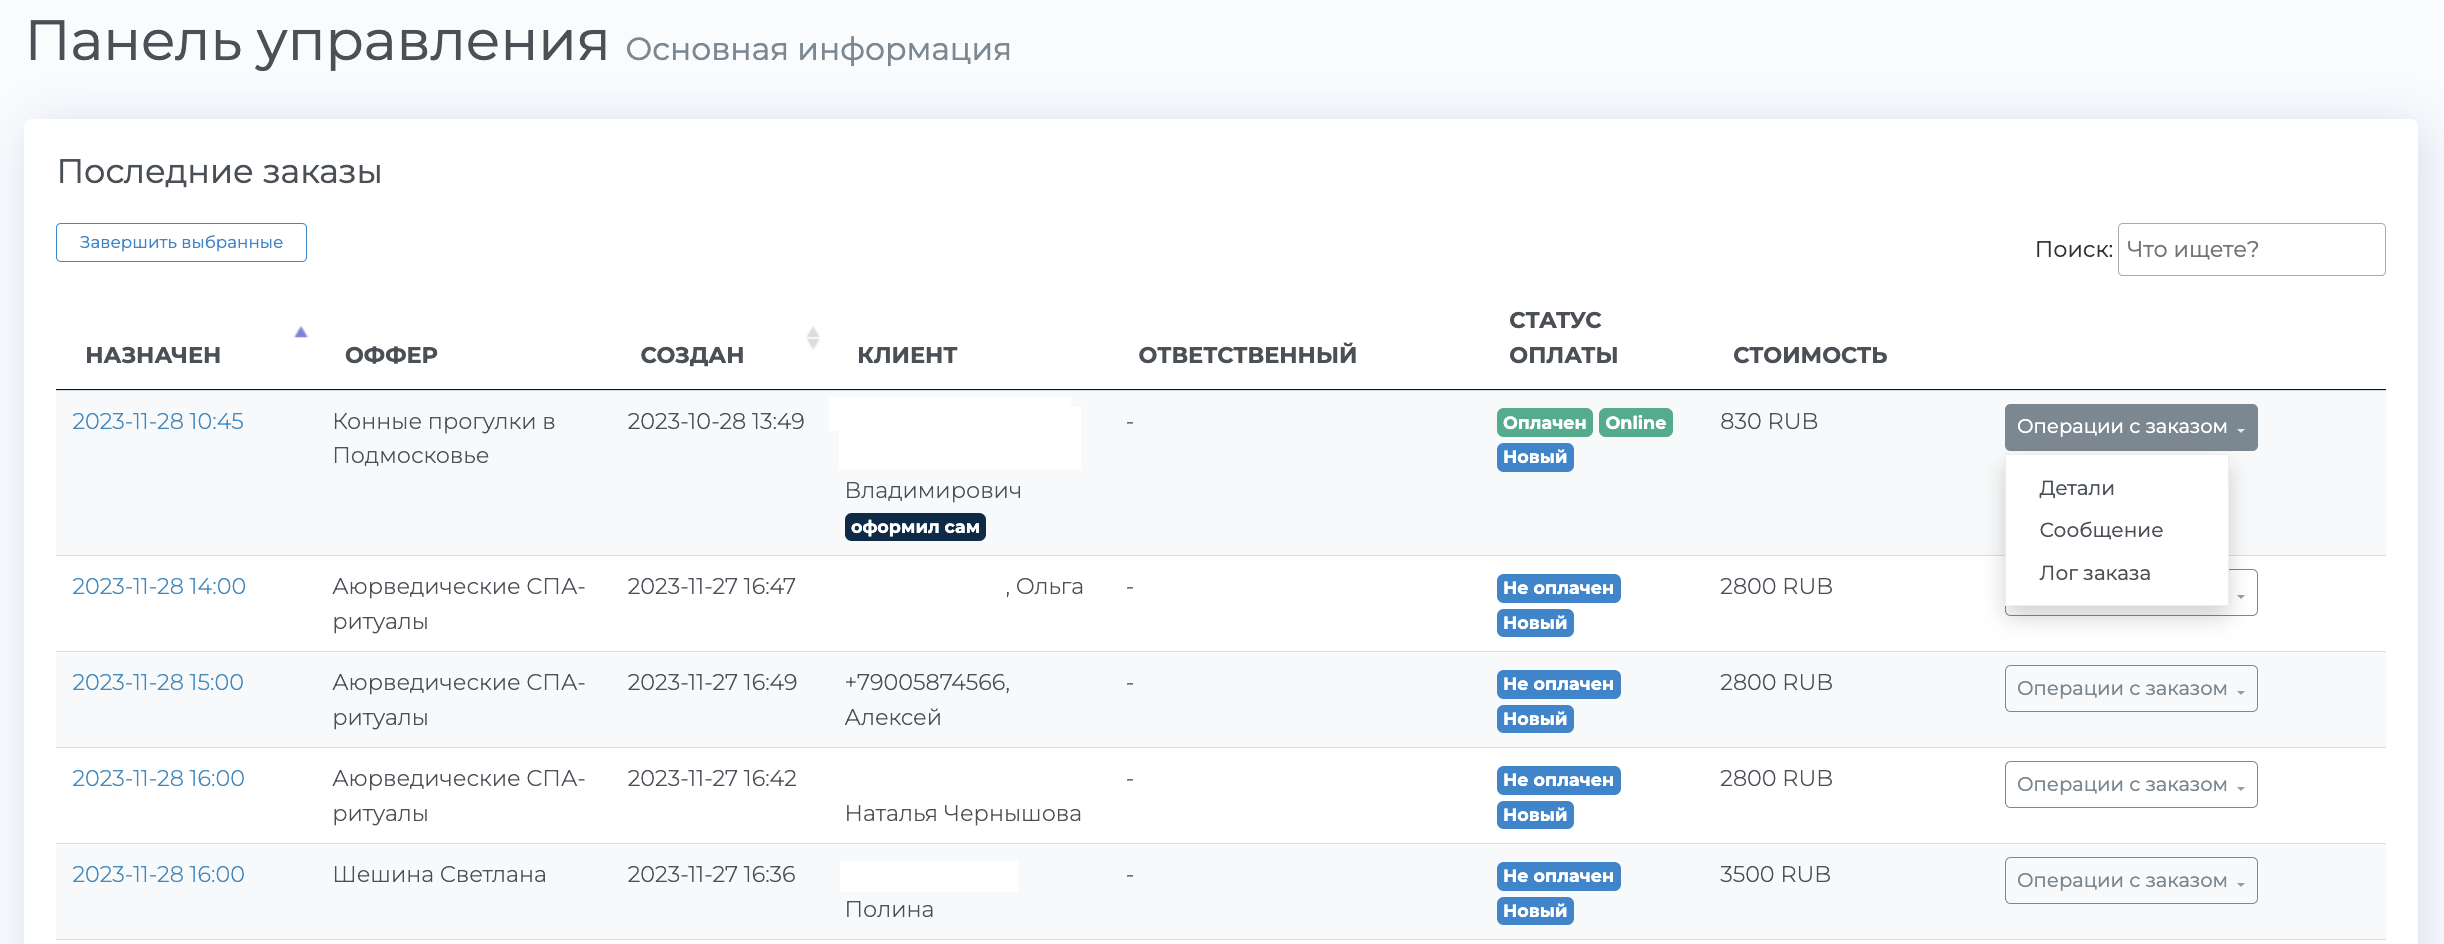Expand order operations for the Алексей order

click(x=2130, y=689)
